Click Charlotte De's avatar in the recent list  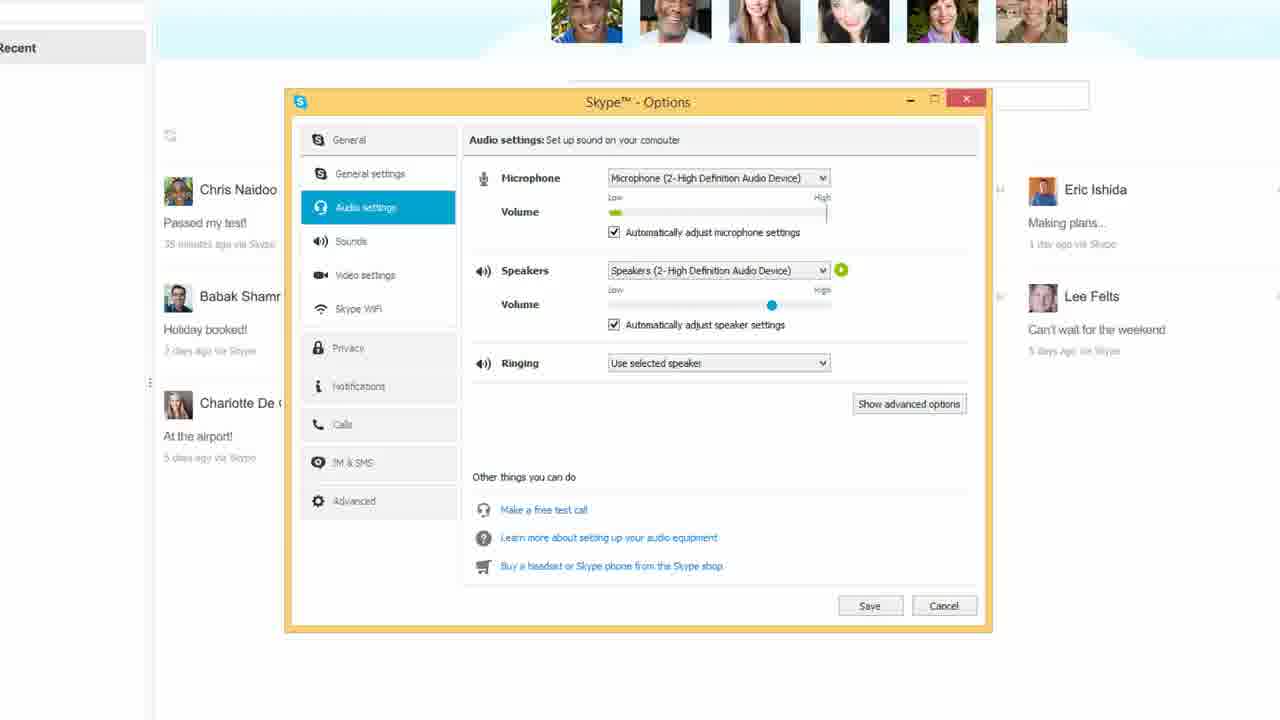coord(178,405)
